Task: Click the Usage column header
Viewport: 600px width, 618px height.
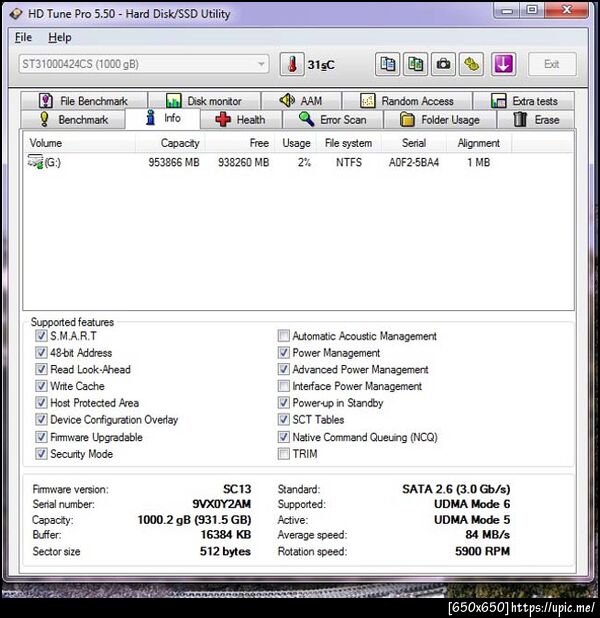Action: tap(296, 143)
